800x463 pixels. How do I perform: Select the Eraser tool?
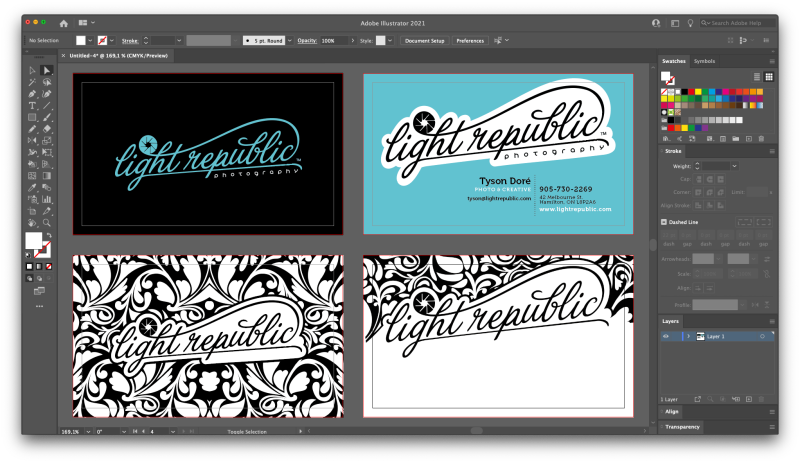[x=47, y=129]
